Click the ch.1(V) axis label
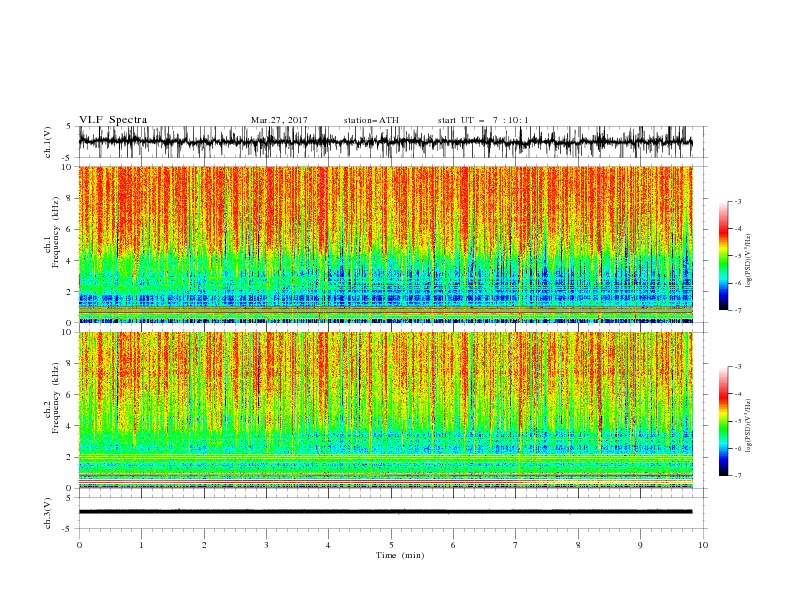792x612 pixels. pyautogui.click(x=48, y=142)
